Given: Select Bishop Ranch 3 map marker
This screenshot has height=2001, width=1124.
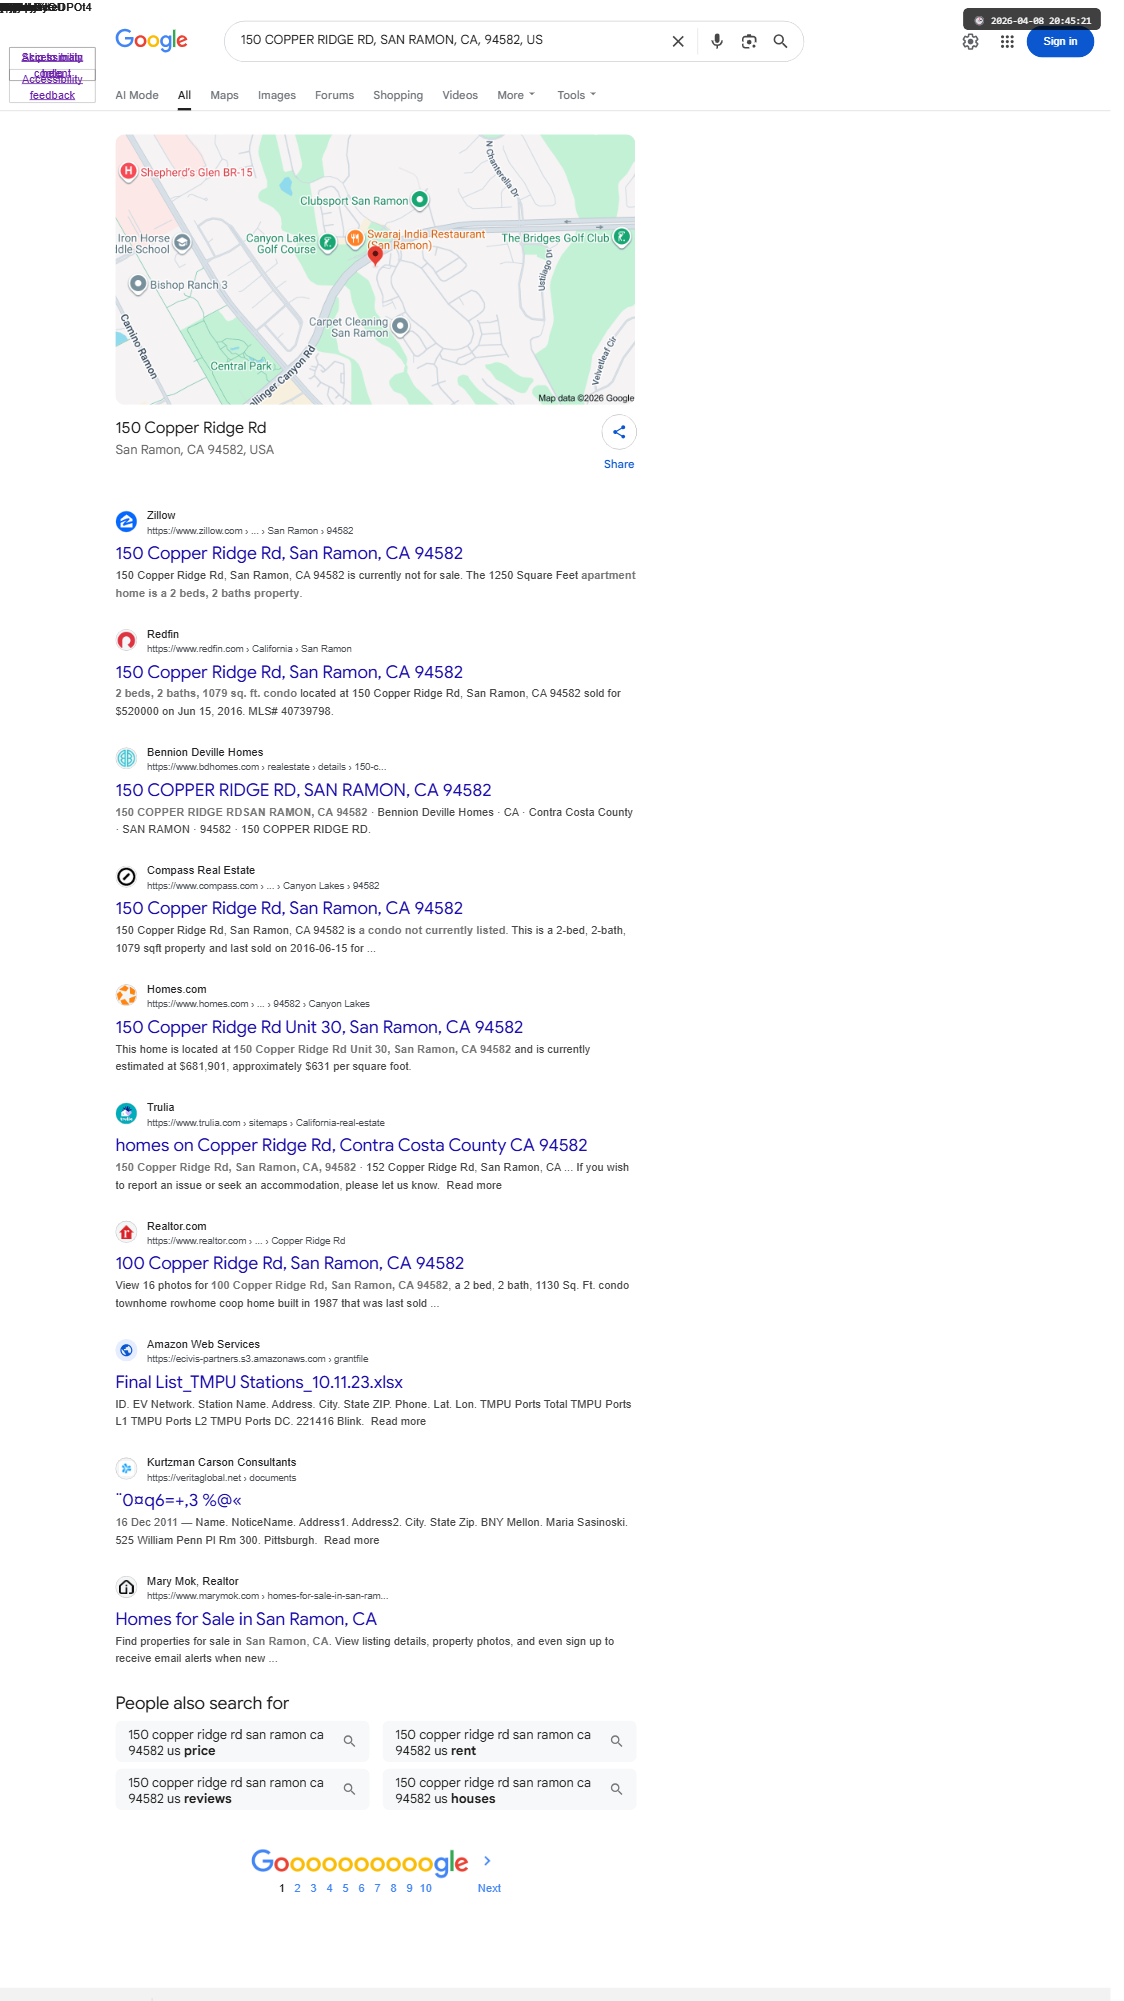Looking at the screenshot, I should pyautogui.click(x=138, y=284).
